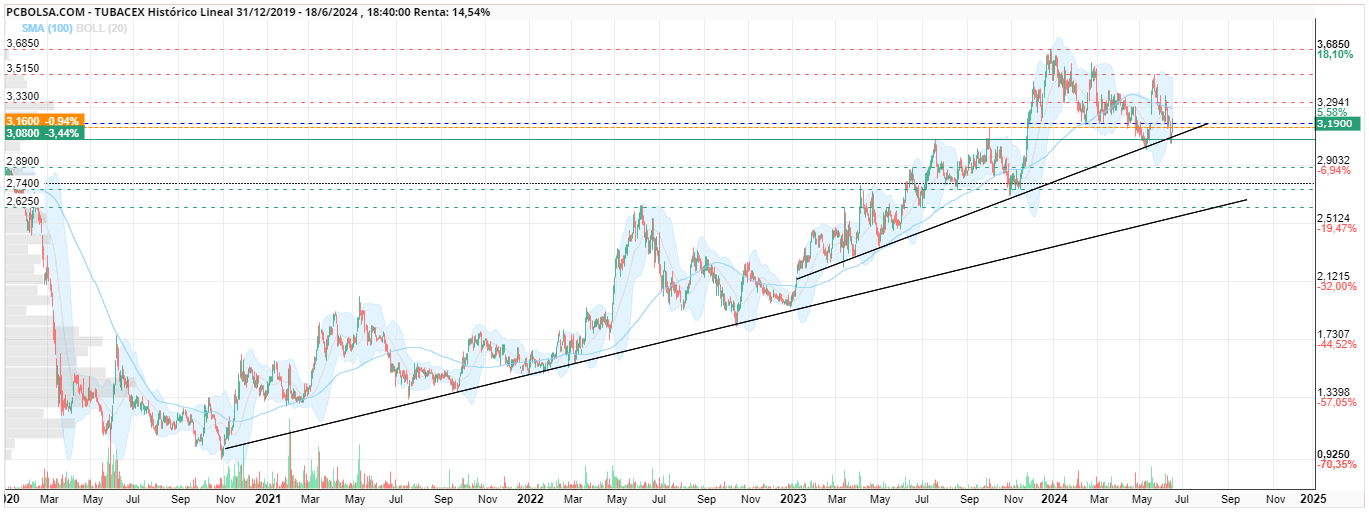
Task: Click the -32,00% percentage label
Action: point(1337,287)
